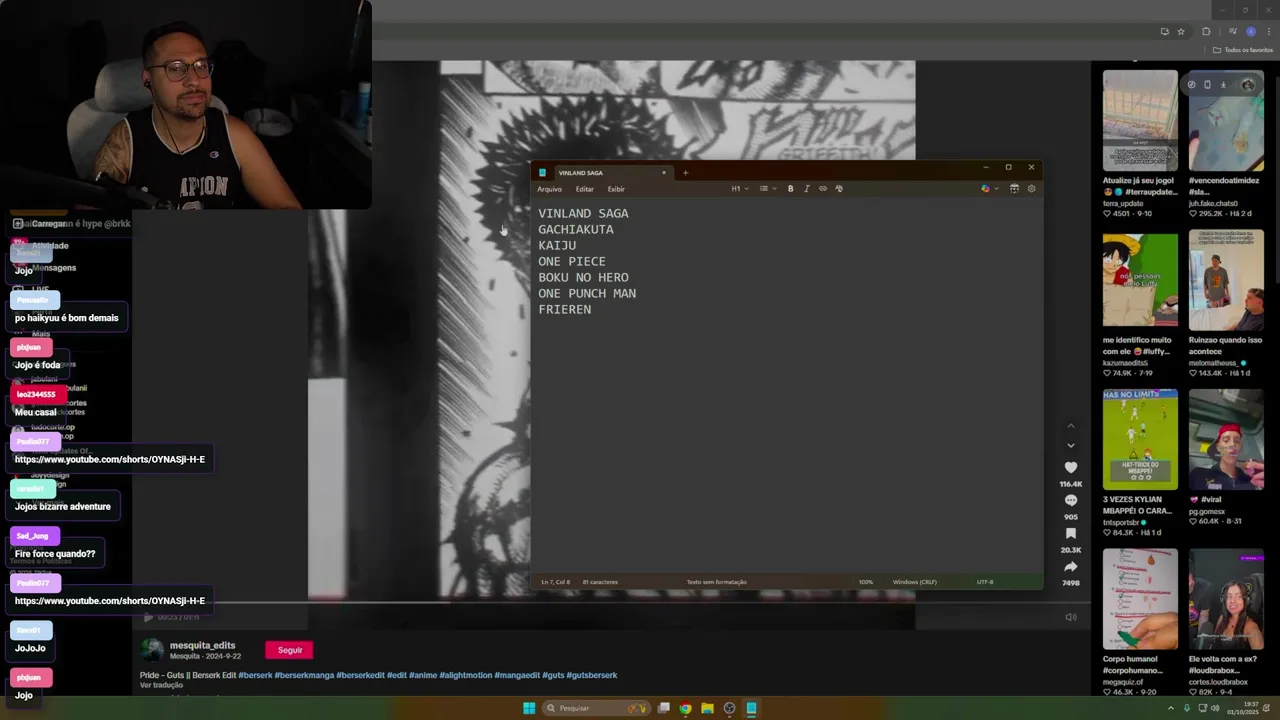This screenshot has width=1280, height=720.
Task: Insert a link using Notepad's link icon
Action: pyautogui.click(x=823, y=189)
